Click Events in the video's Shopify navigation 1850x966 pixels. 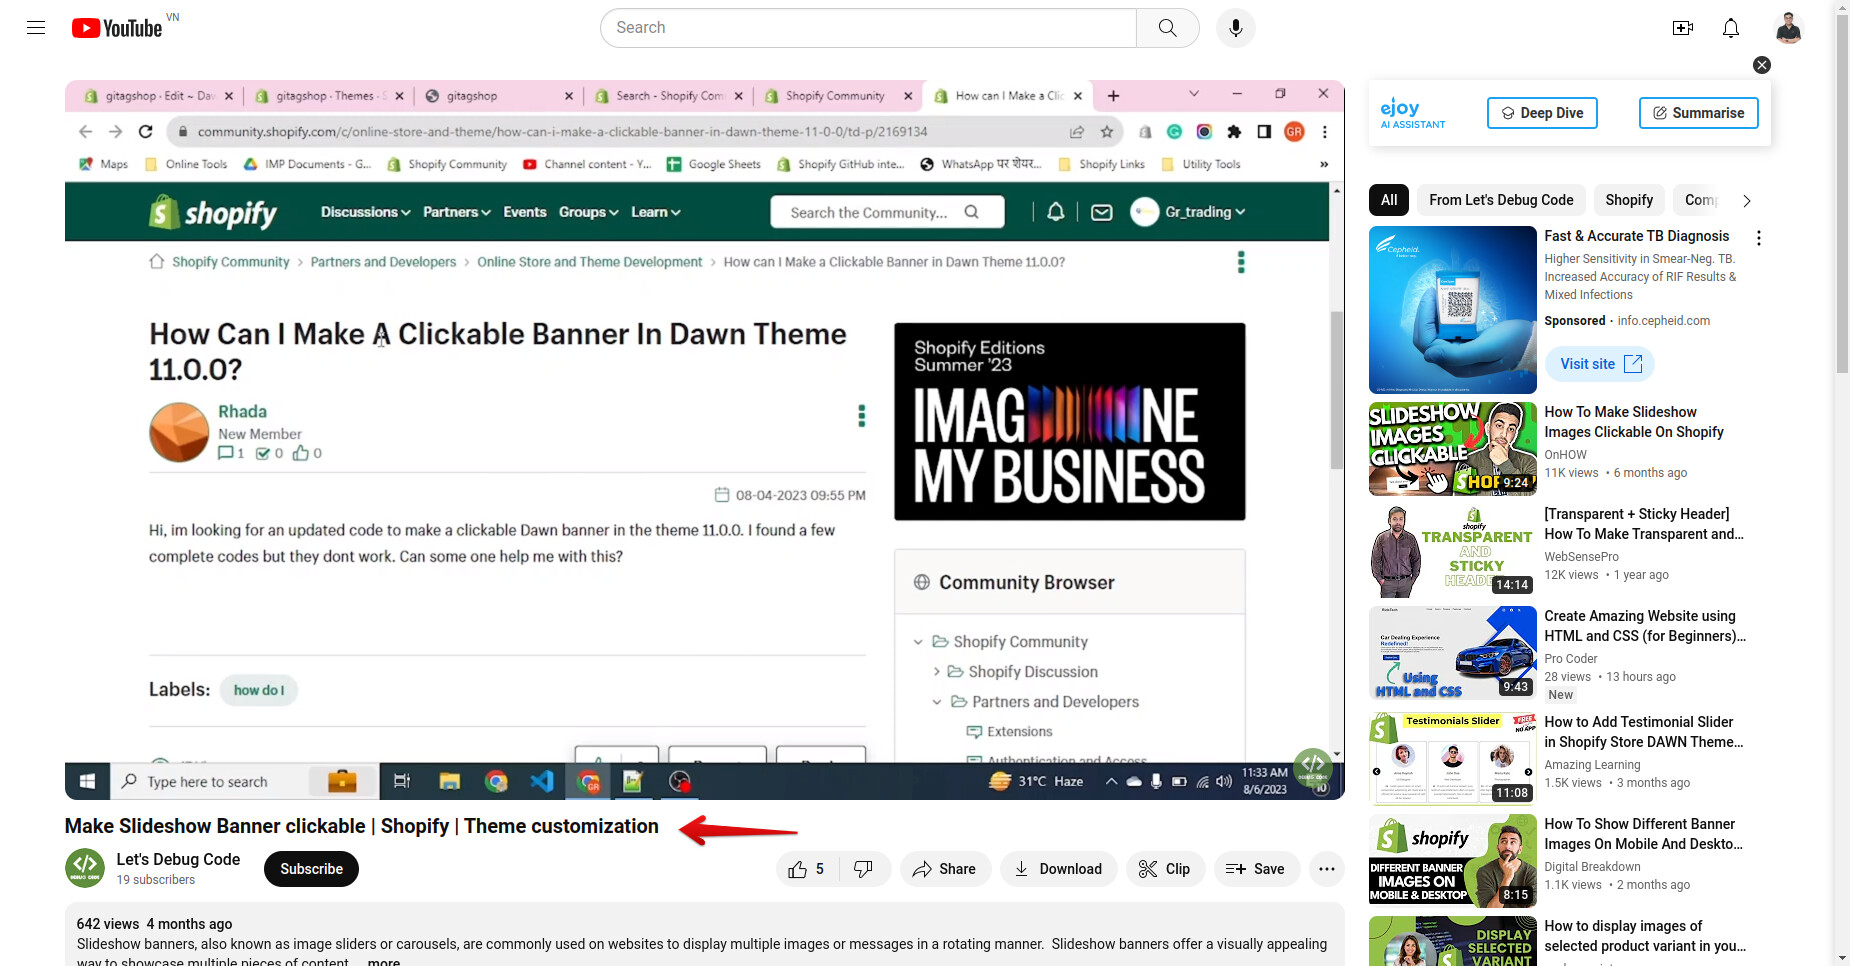[525, 212]
